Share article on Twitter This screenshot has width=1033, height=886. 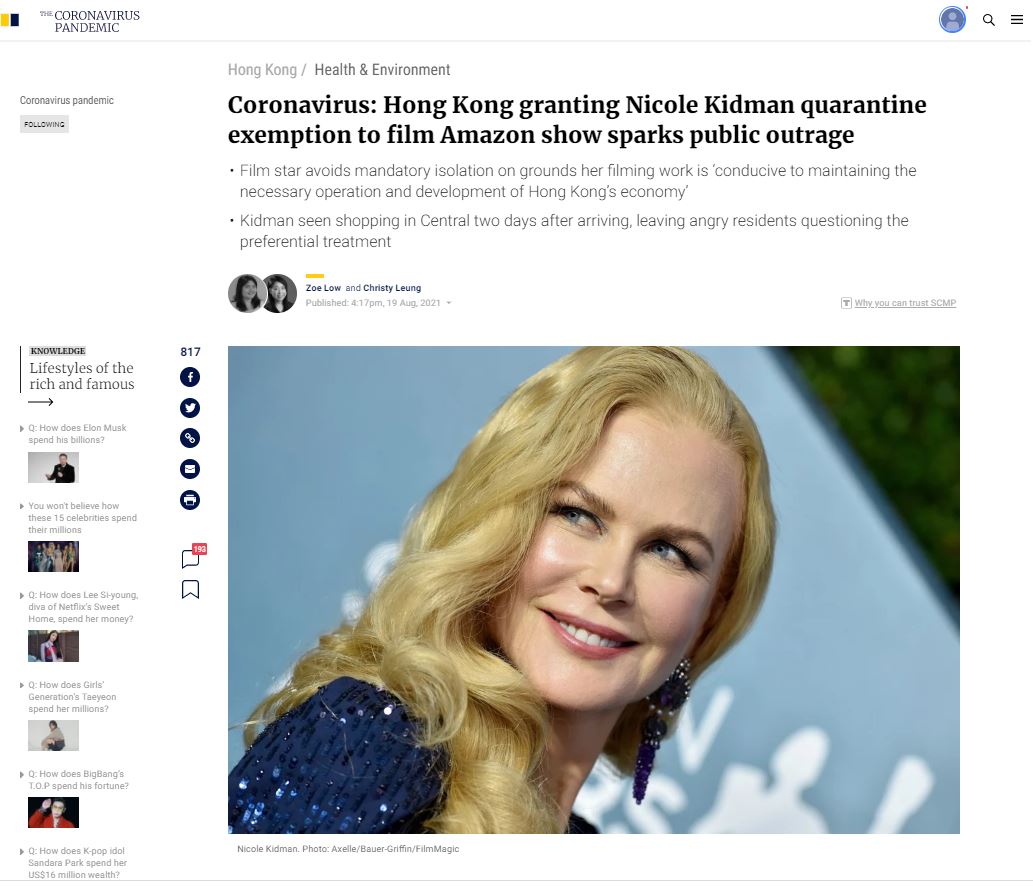pos(190,408)
